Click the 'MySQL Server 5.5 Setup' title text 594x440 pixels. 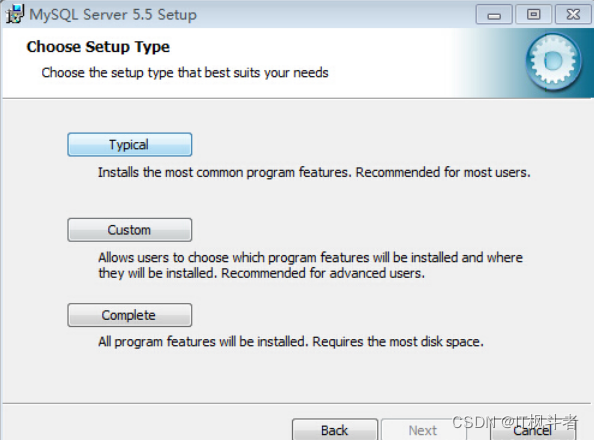113,15
